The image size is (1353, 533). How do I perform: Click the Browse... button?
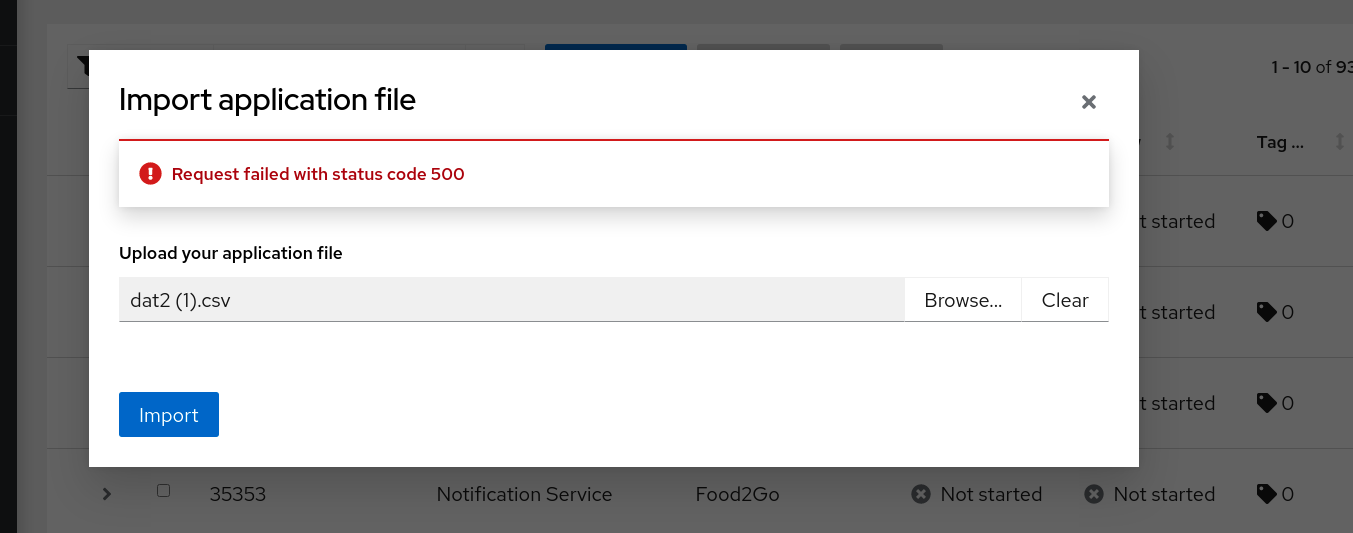tap(963, 300)
